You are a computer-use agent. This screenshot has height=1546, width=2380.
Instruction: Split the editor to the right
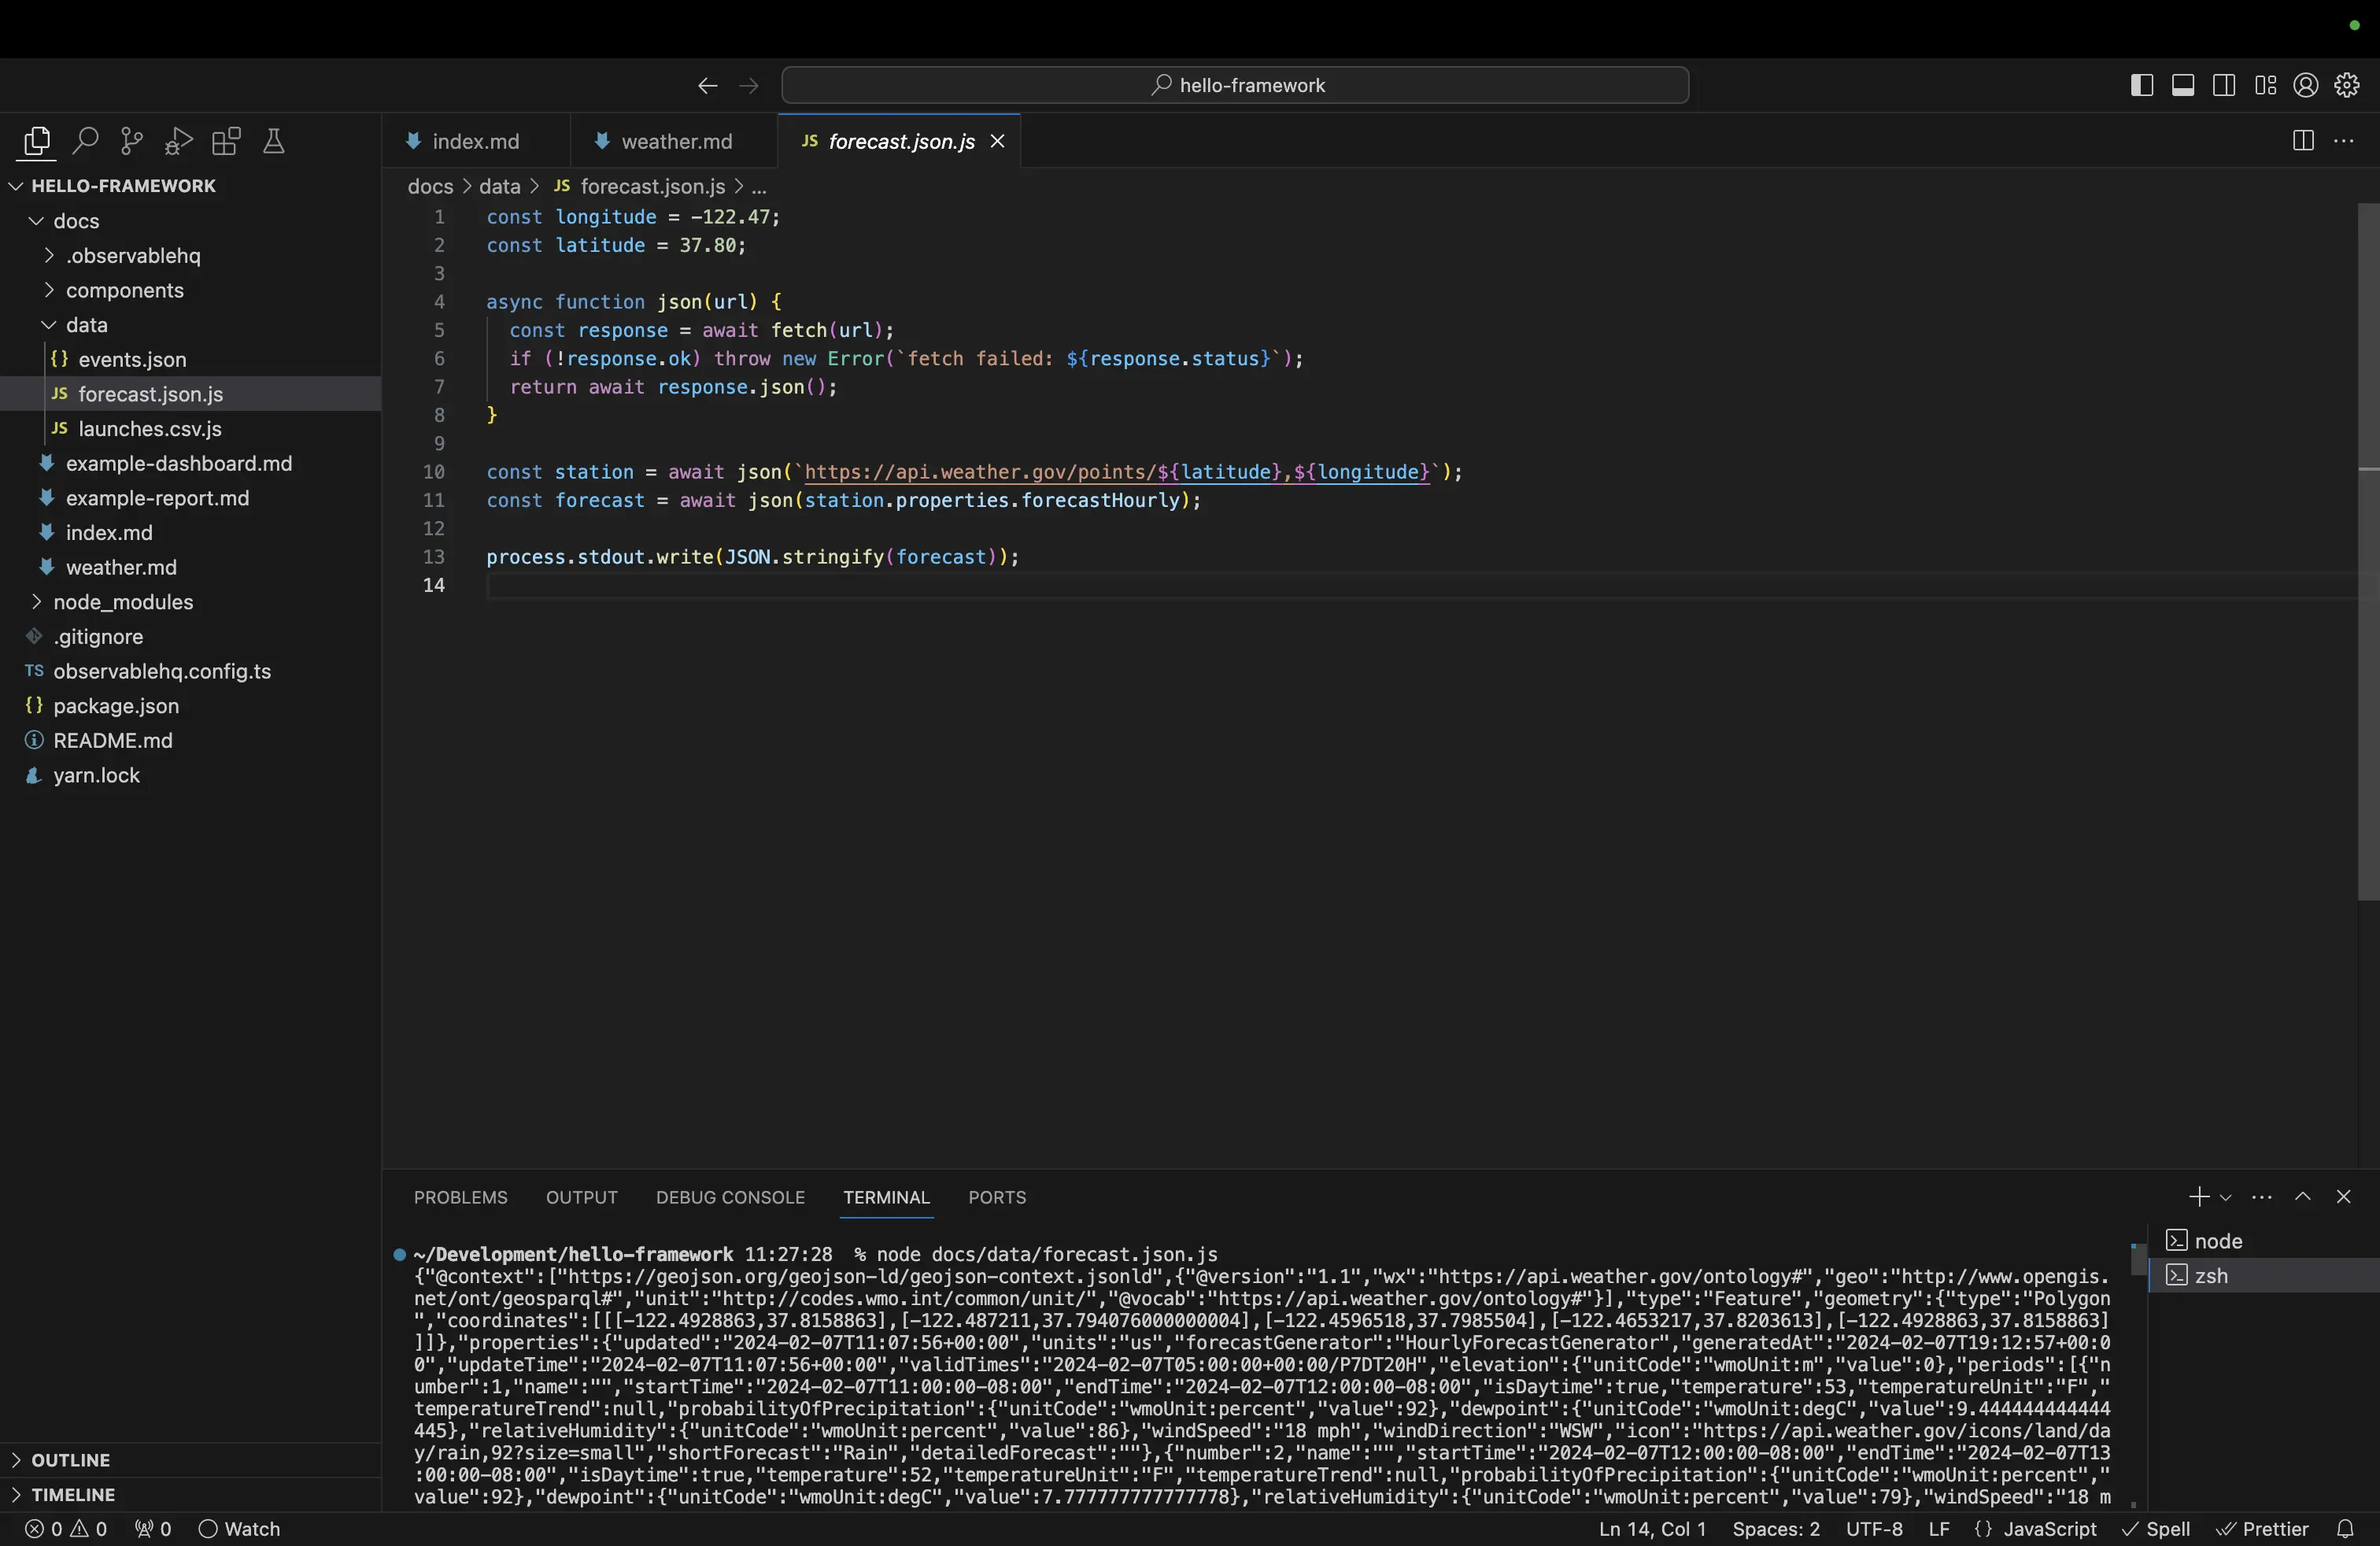tap(2302, 141)
